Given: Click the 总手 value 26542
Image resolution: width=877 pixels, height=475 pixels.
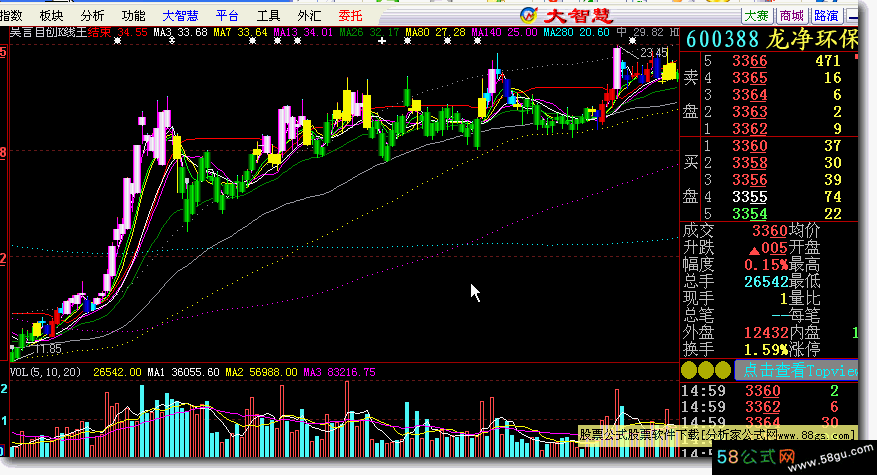Looking at the screenshot, I should pyautogui.click(x=766, y=281).
